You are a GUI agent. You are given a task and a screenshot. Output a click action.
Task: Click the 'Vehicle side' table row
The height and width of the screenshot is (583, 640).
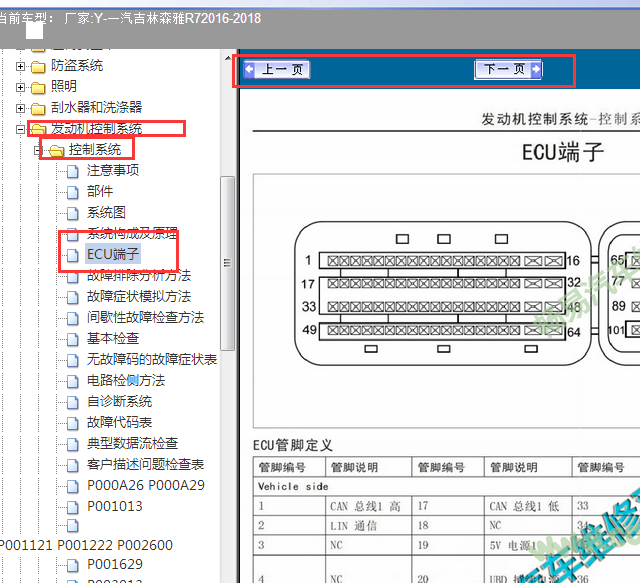(447, 487)
